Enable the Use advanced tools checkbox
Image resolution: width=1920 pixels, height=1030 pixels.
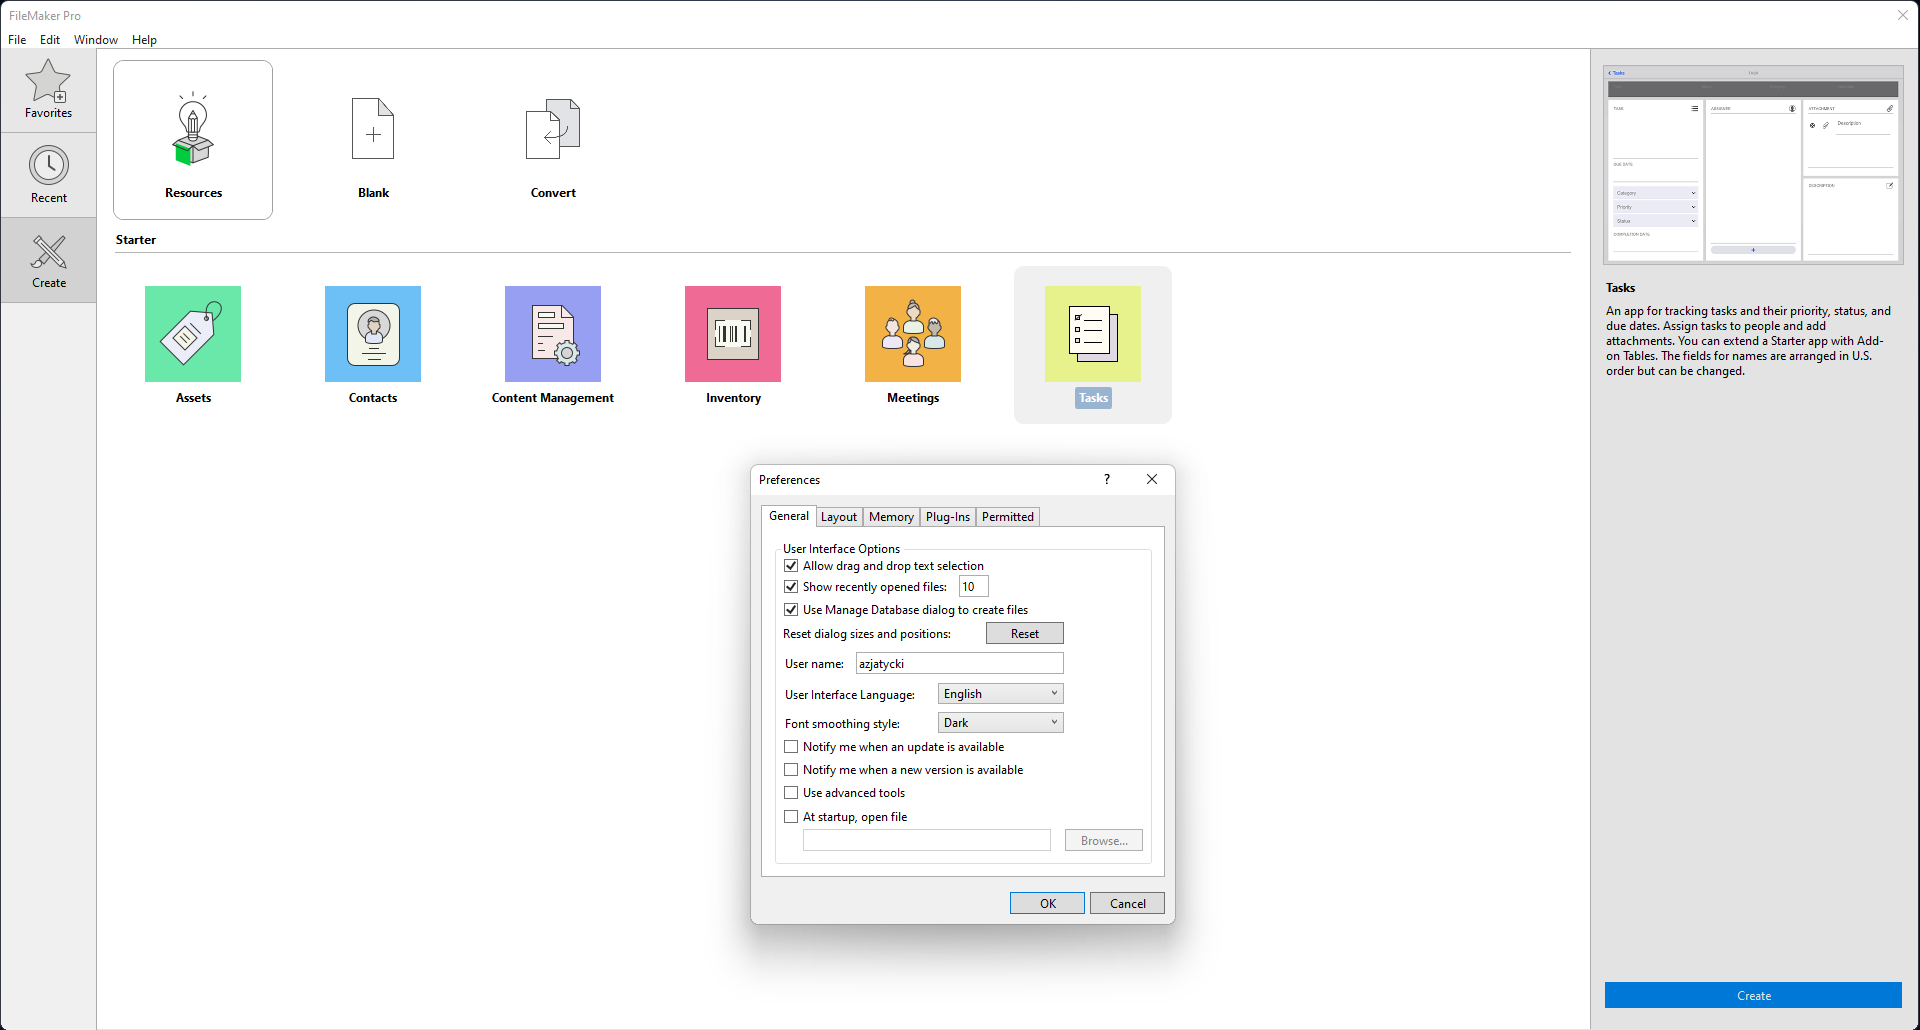pyautogui.click(x=791, y=793)
